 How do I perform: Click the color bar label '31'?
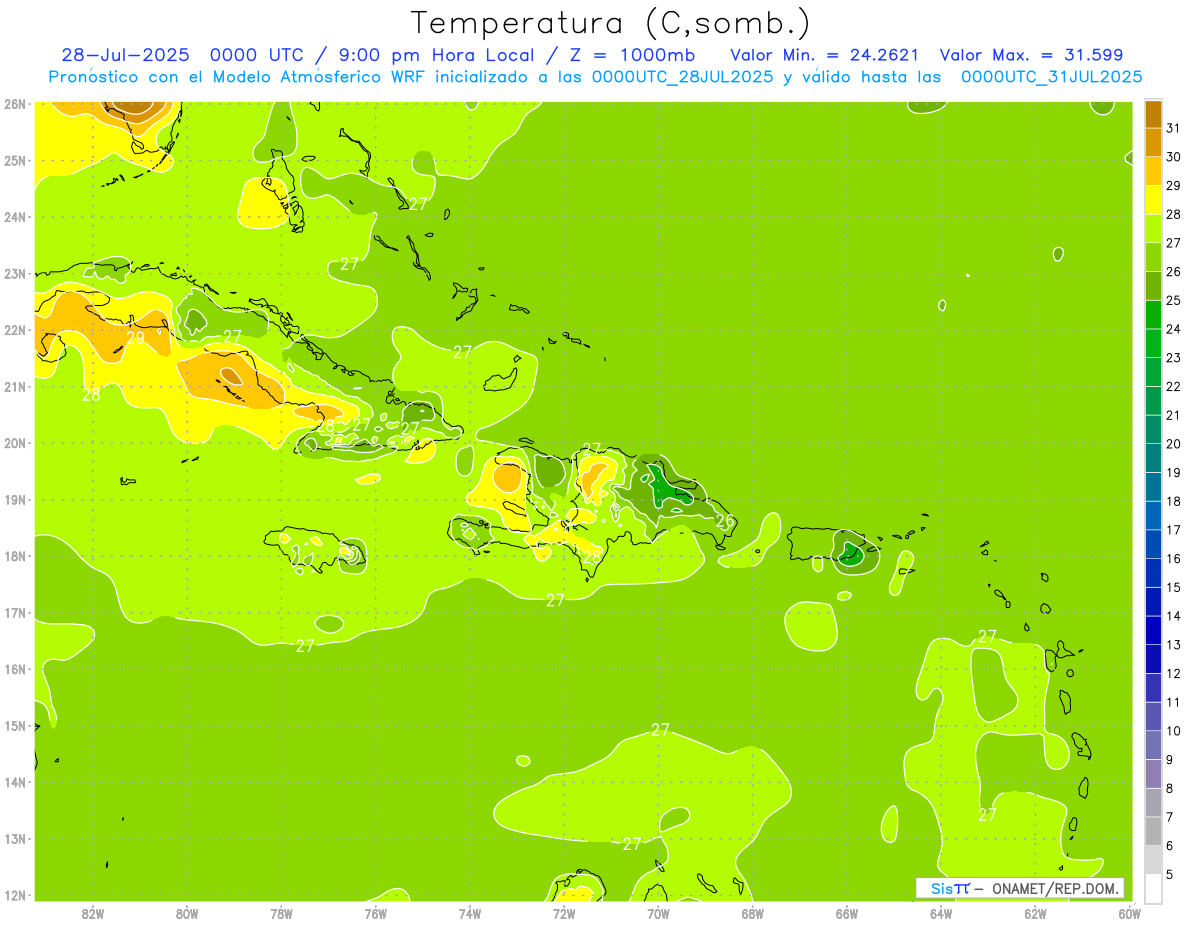click(x=1174, y=128)
